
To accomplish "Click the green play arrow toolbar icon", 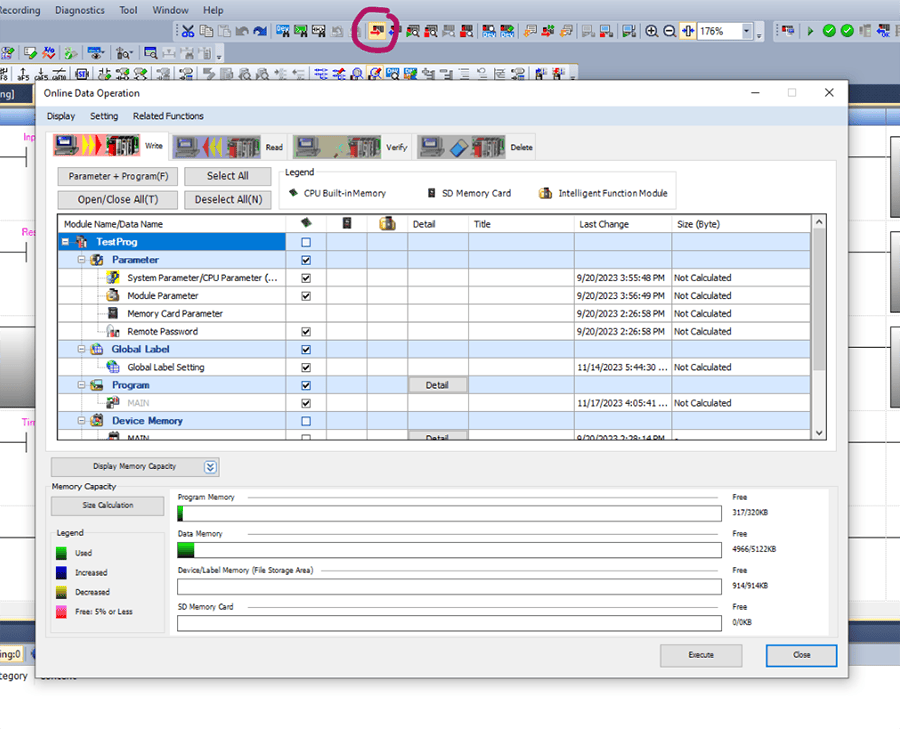I will pyautogui.click(x=810, y=31).
